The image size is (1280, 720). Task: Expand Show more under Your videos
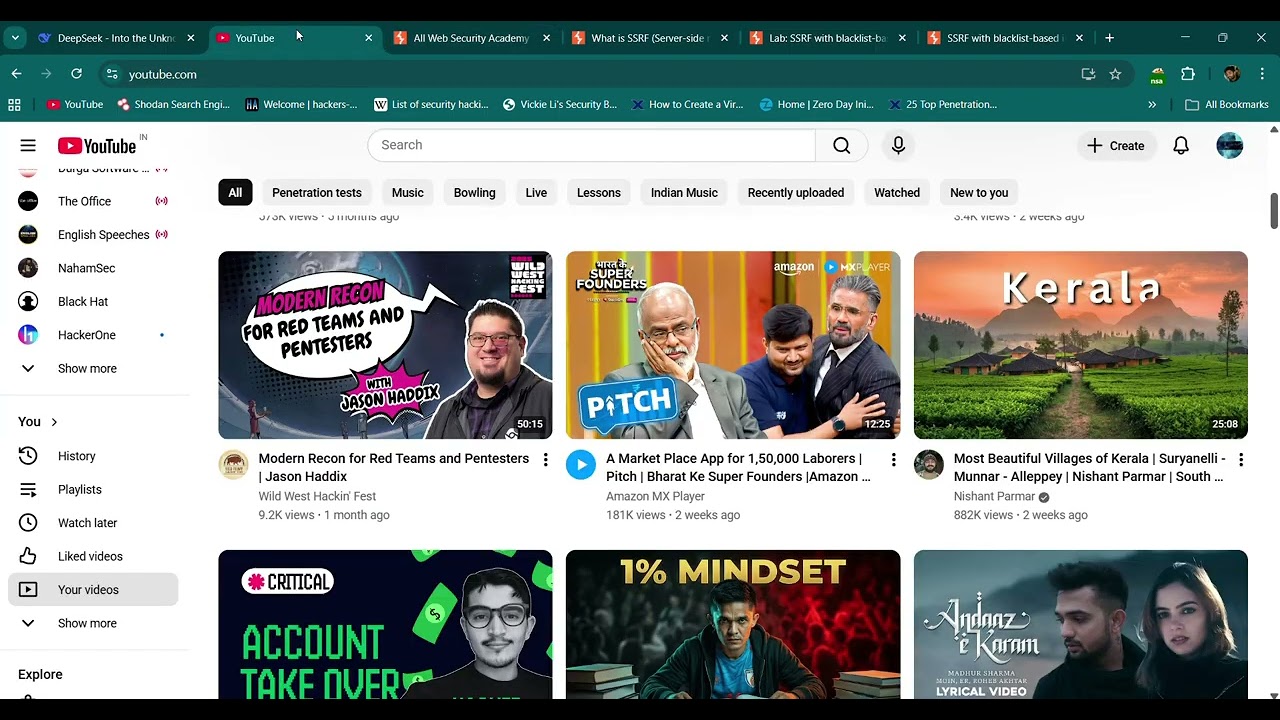pos(93,623)
